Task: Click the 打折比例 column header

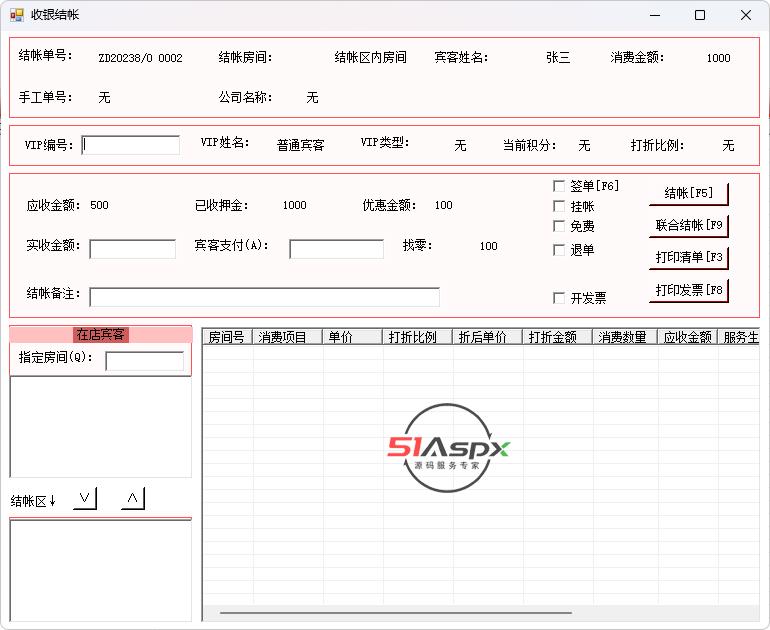Action: [x=418, y=337]
